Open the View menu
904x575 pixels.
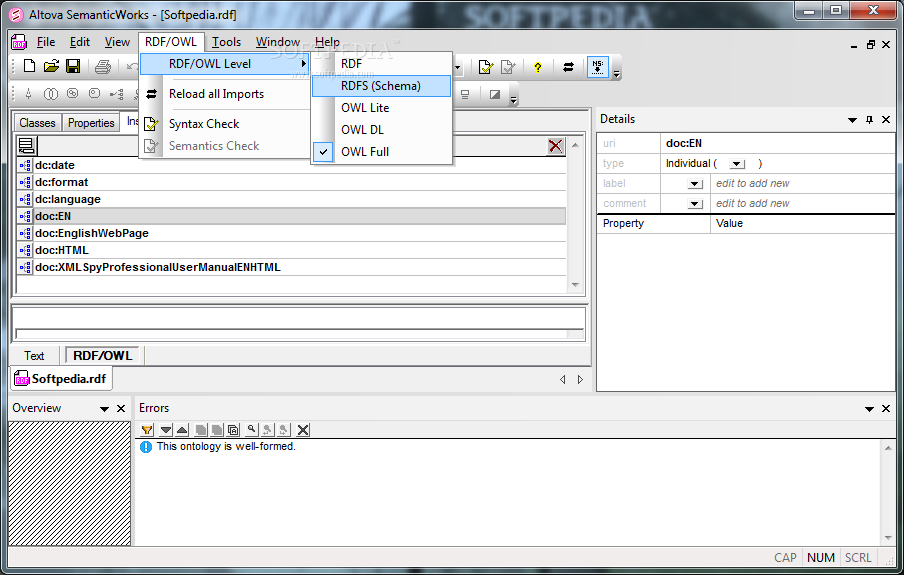click(x=117, y=42)
